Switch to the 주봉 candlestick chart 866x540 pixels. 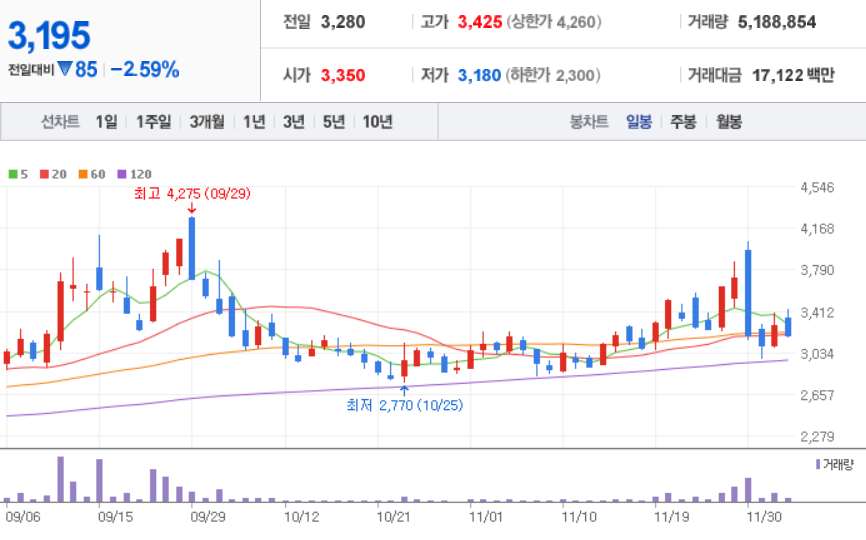[683, 121]
